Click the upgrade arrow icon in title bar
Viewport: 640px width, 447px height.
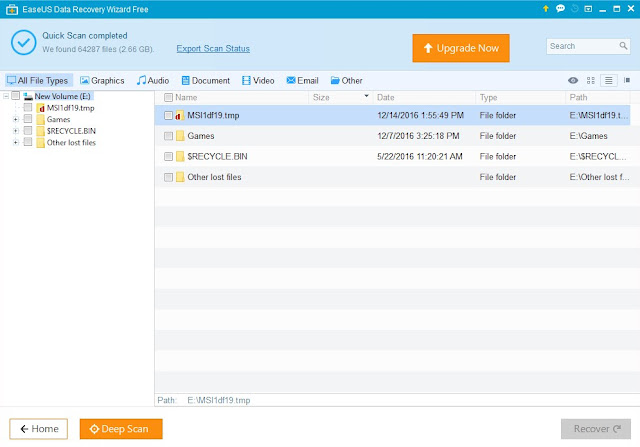coord(545,9)
